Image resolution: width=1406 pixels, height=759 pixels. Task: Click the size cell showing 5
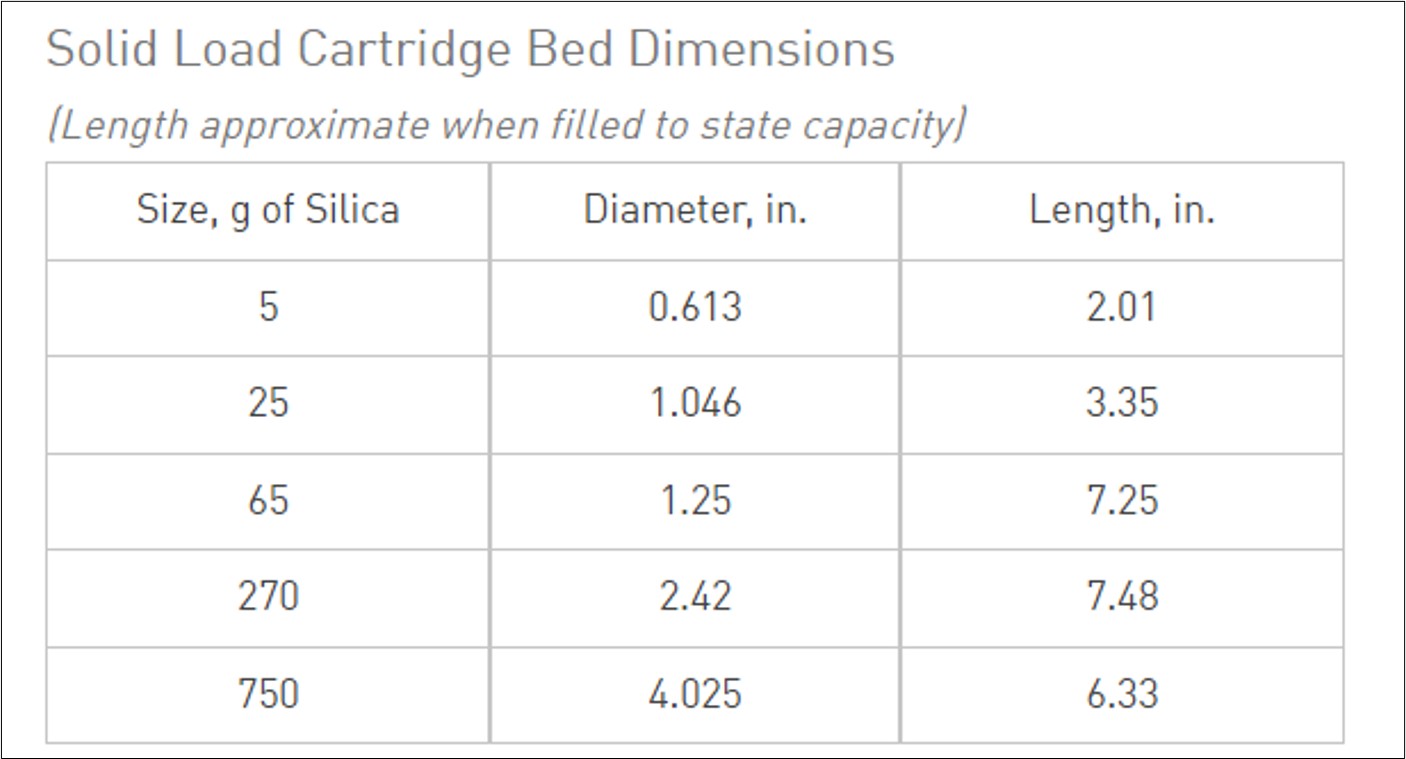pyautogui.click(x=268, y=306)
